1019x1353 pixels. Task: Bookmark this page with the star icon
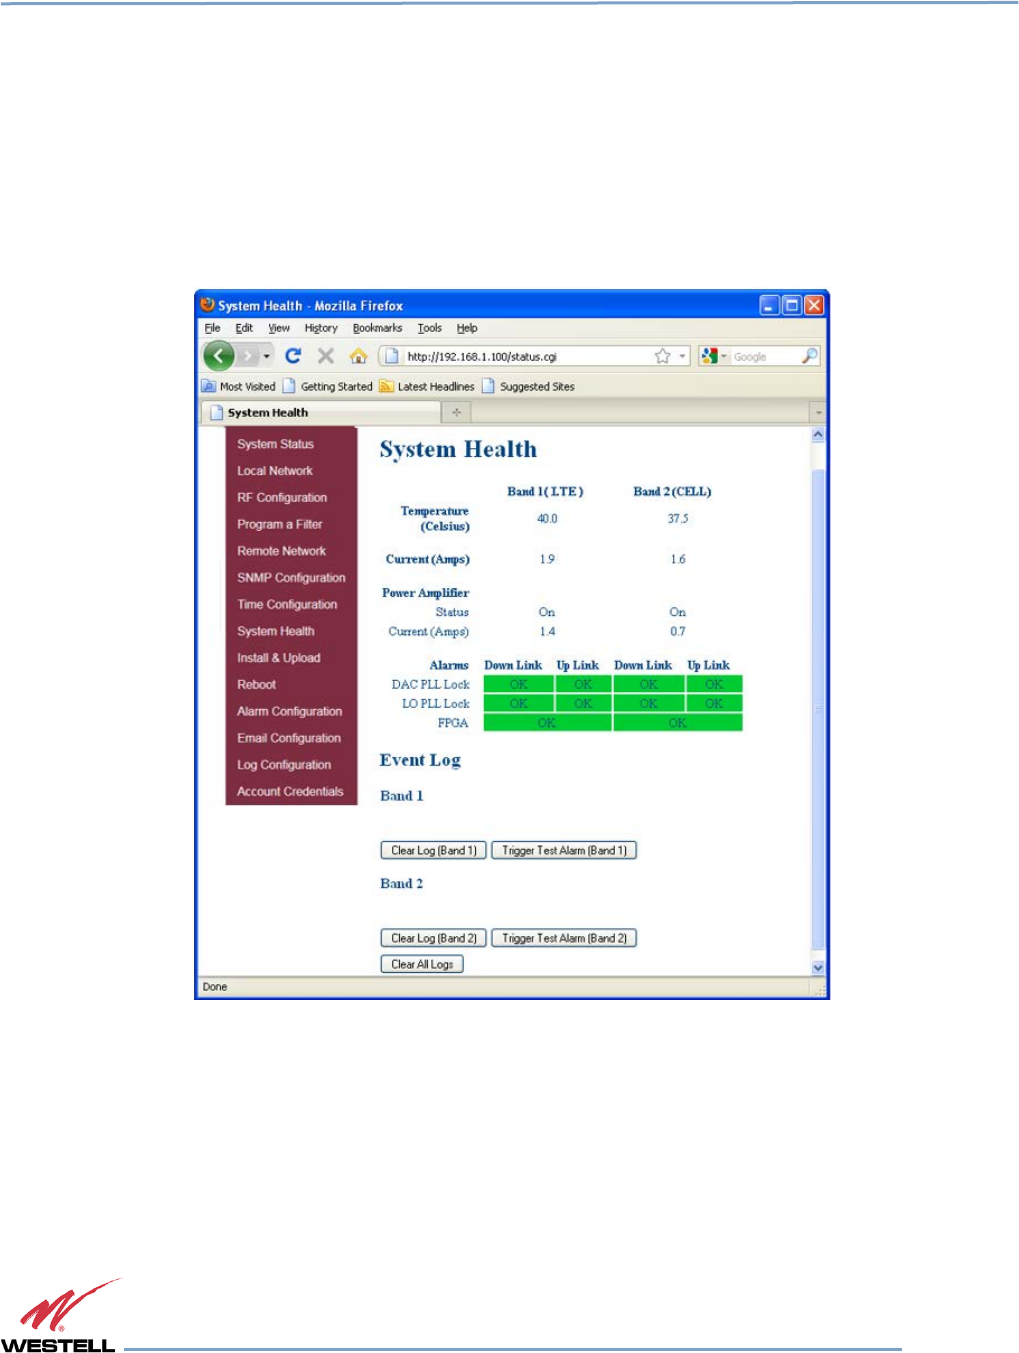[662, 356]
